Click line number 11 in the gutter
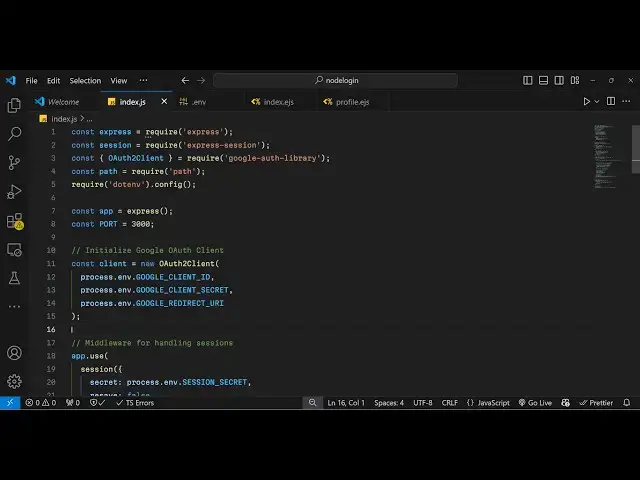This screenshot has height=480, width=640. [51, 264]
